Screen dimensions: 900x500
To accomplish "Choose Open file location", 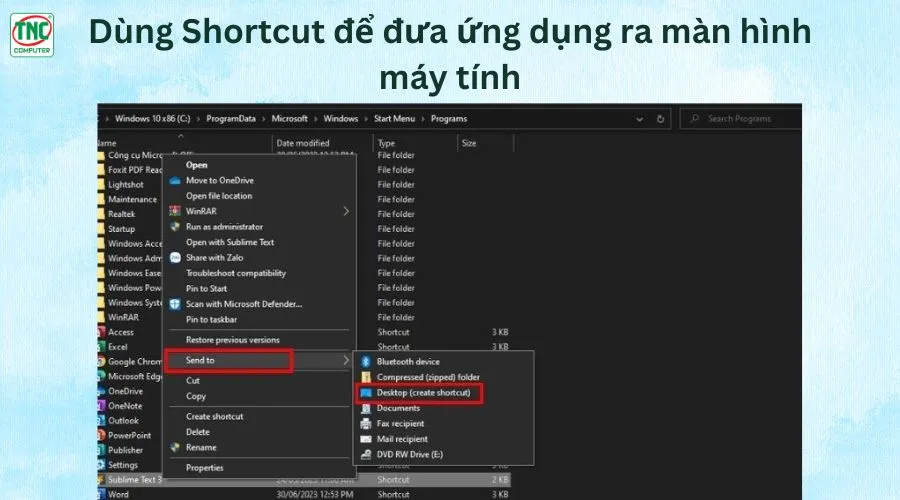I will [x=219, y=196].
